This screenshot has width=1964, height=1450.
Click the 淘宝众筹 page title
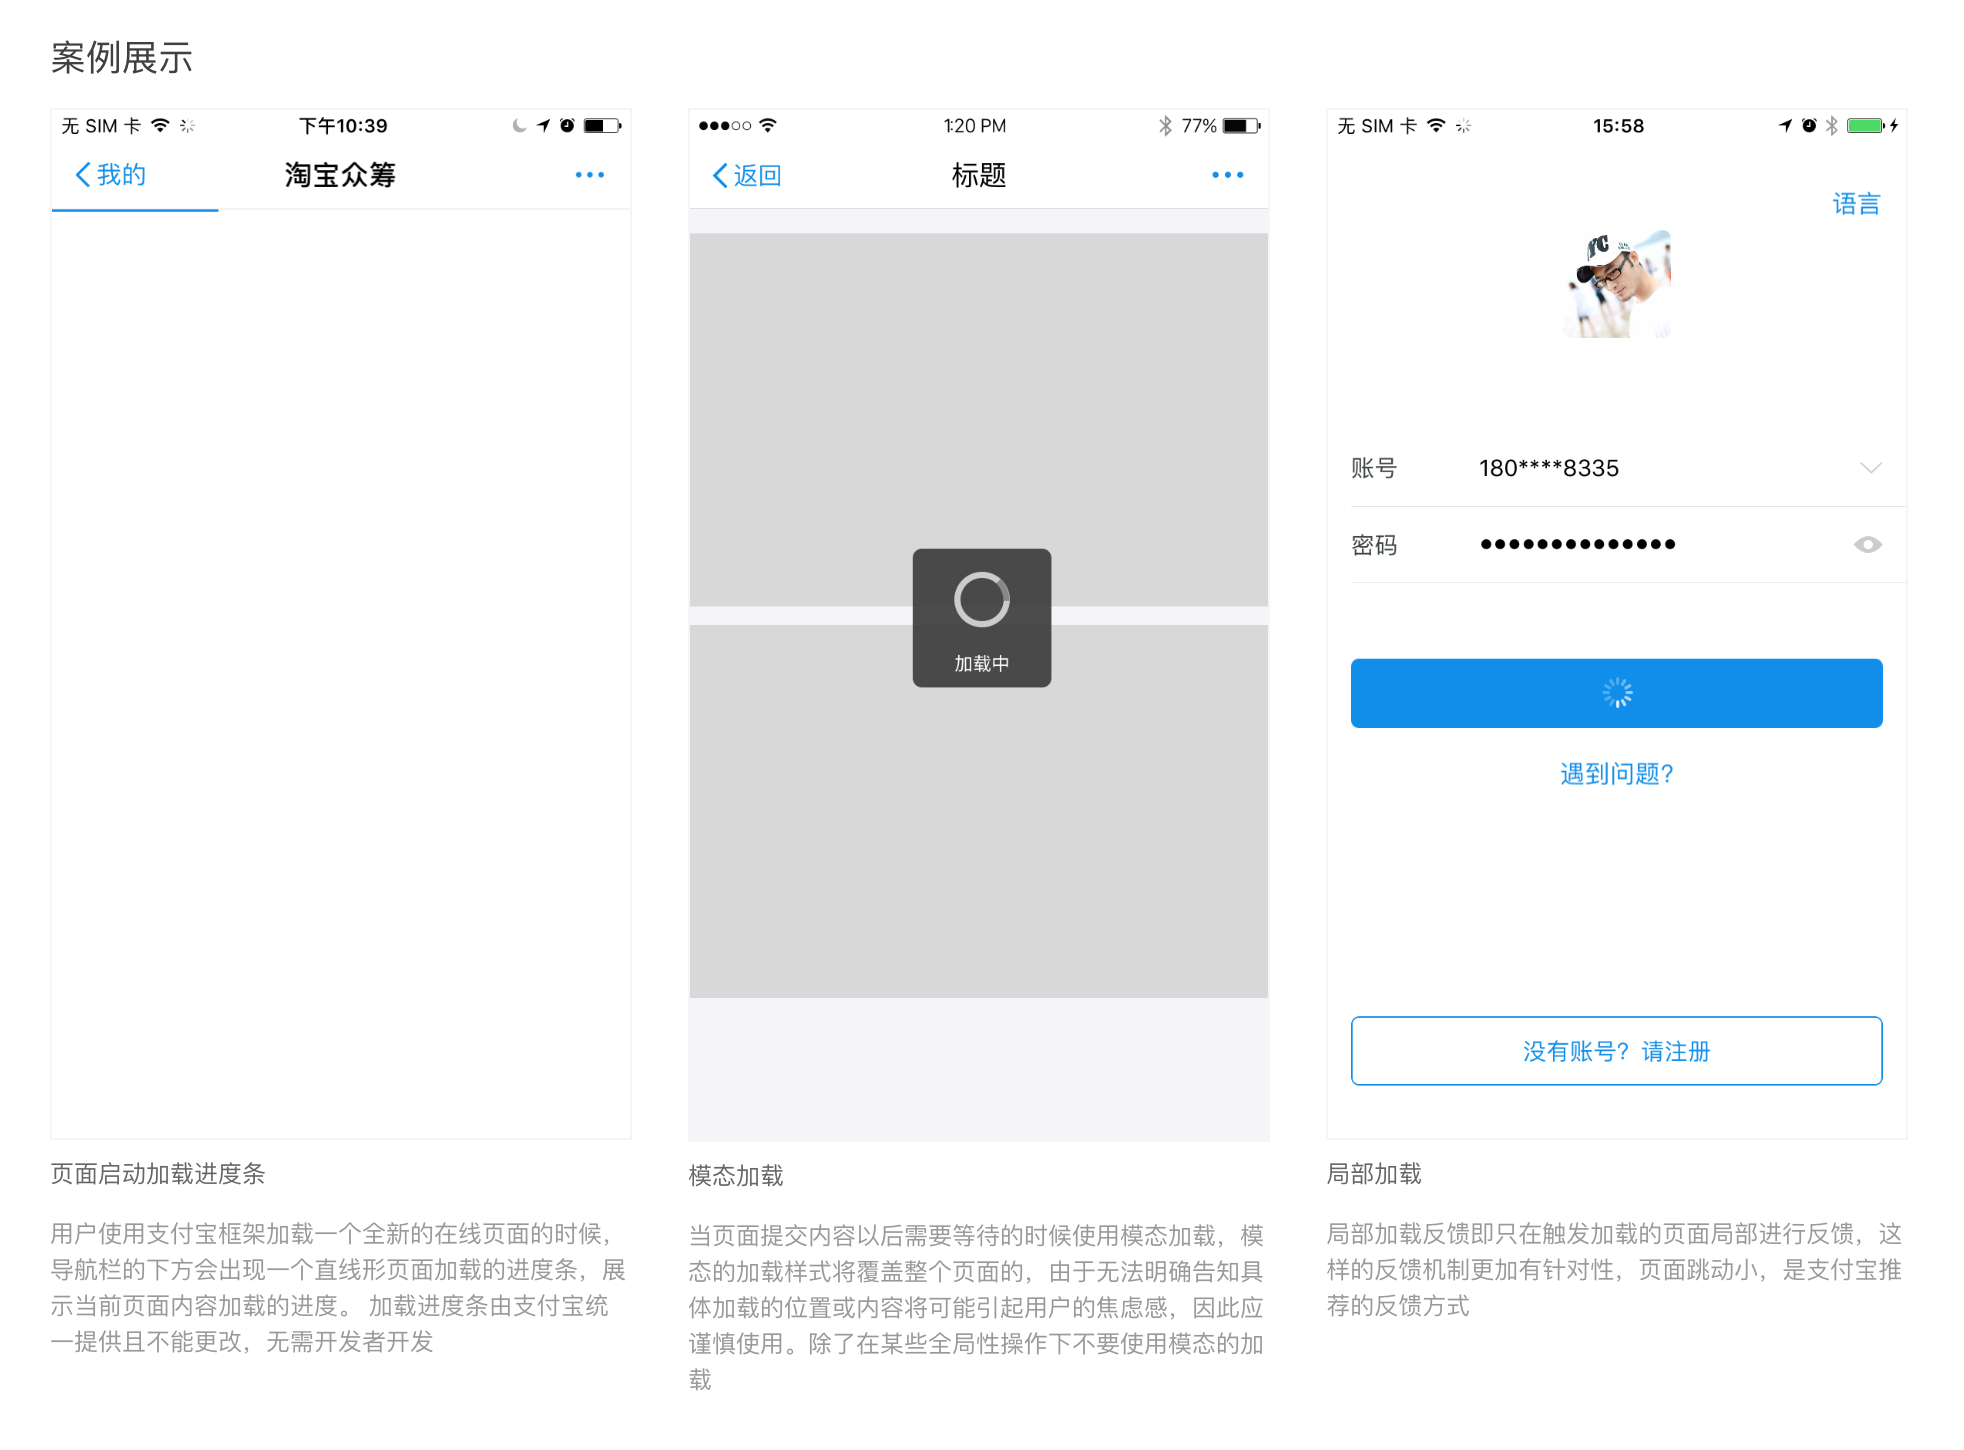coord(340,175)
